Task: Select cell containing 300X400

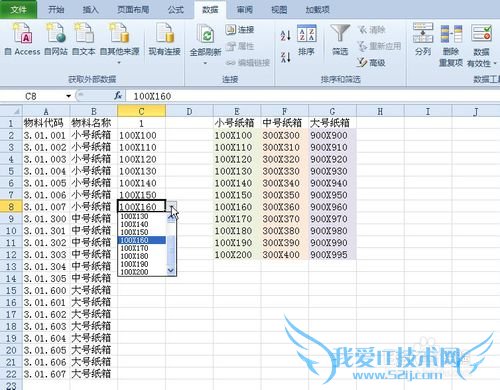Action: click(284, 254)
